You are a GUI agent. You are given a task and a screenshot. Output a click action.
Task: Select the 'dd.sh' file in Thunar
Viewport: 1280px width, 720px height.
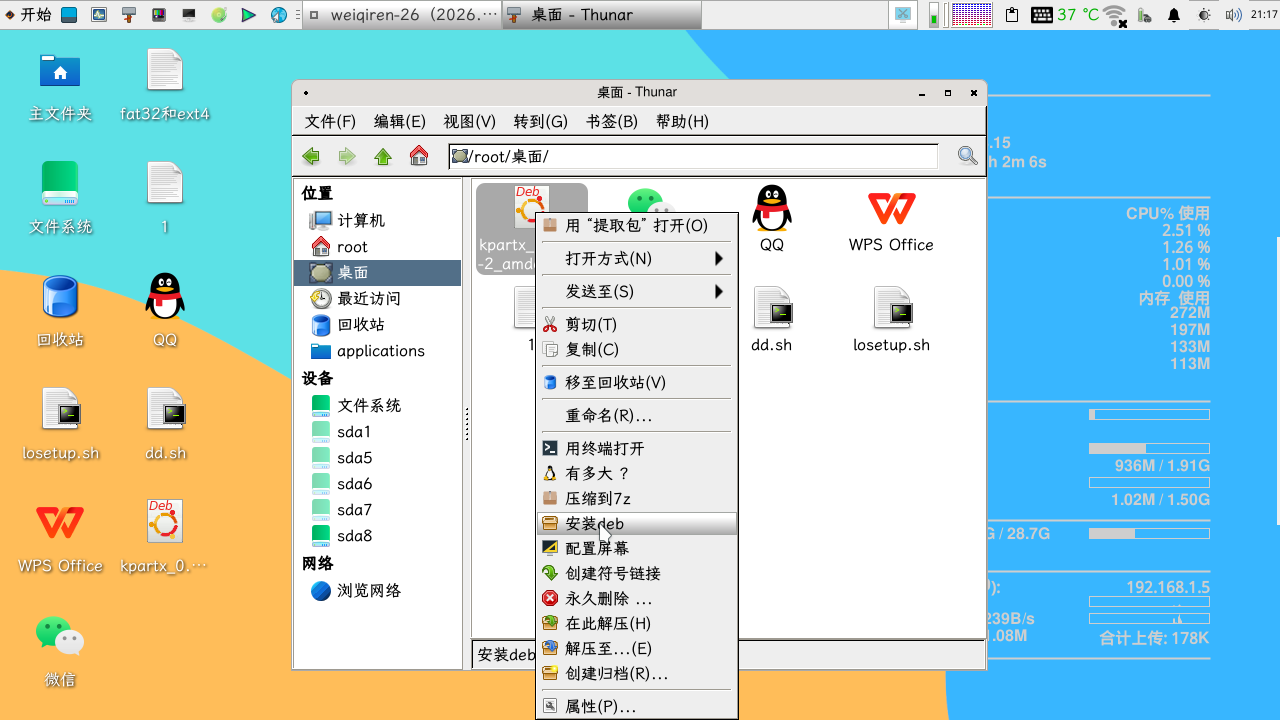tap(772, 319)
